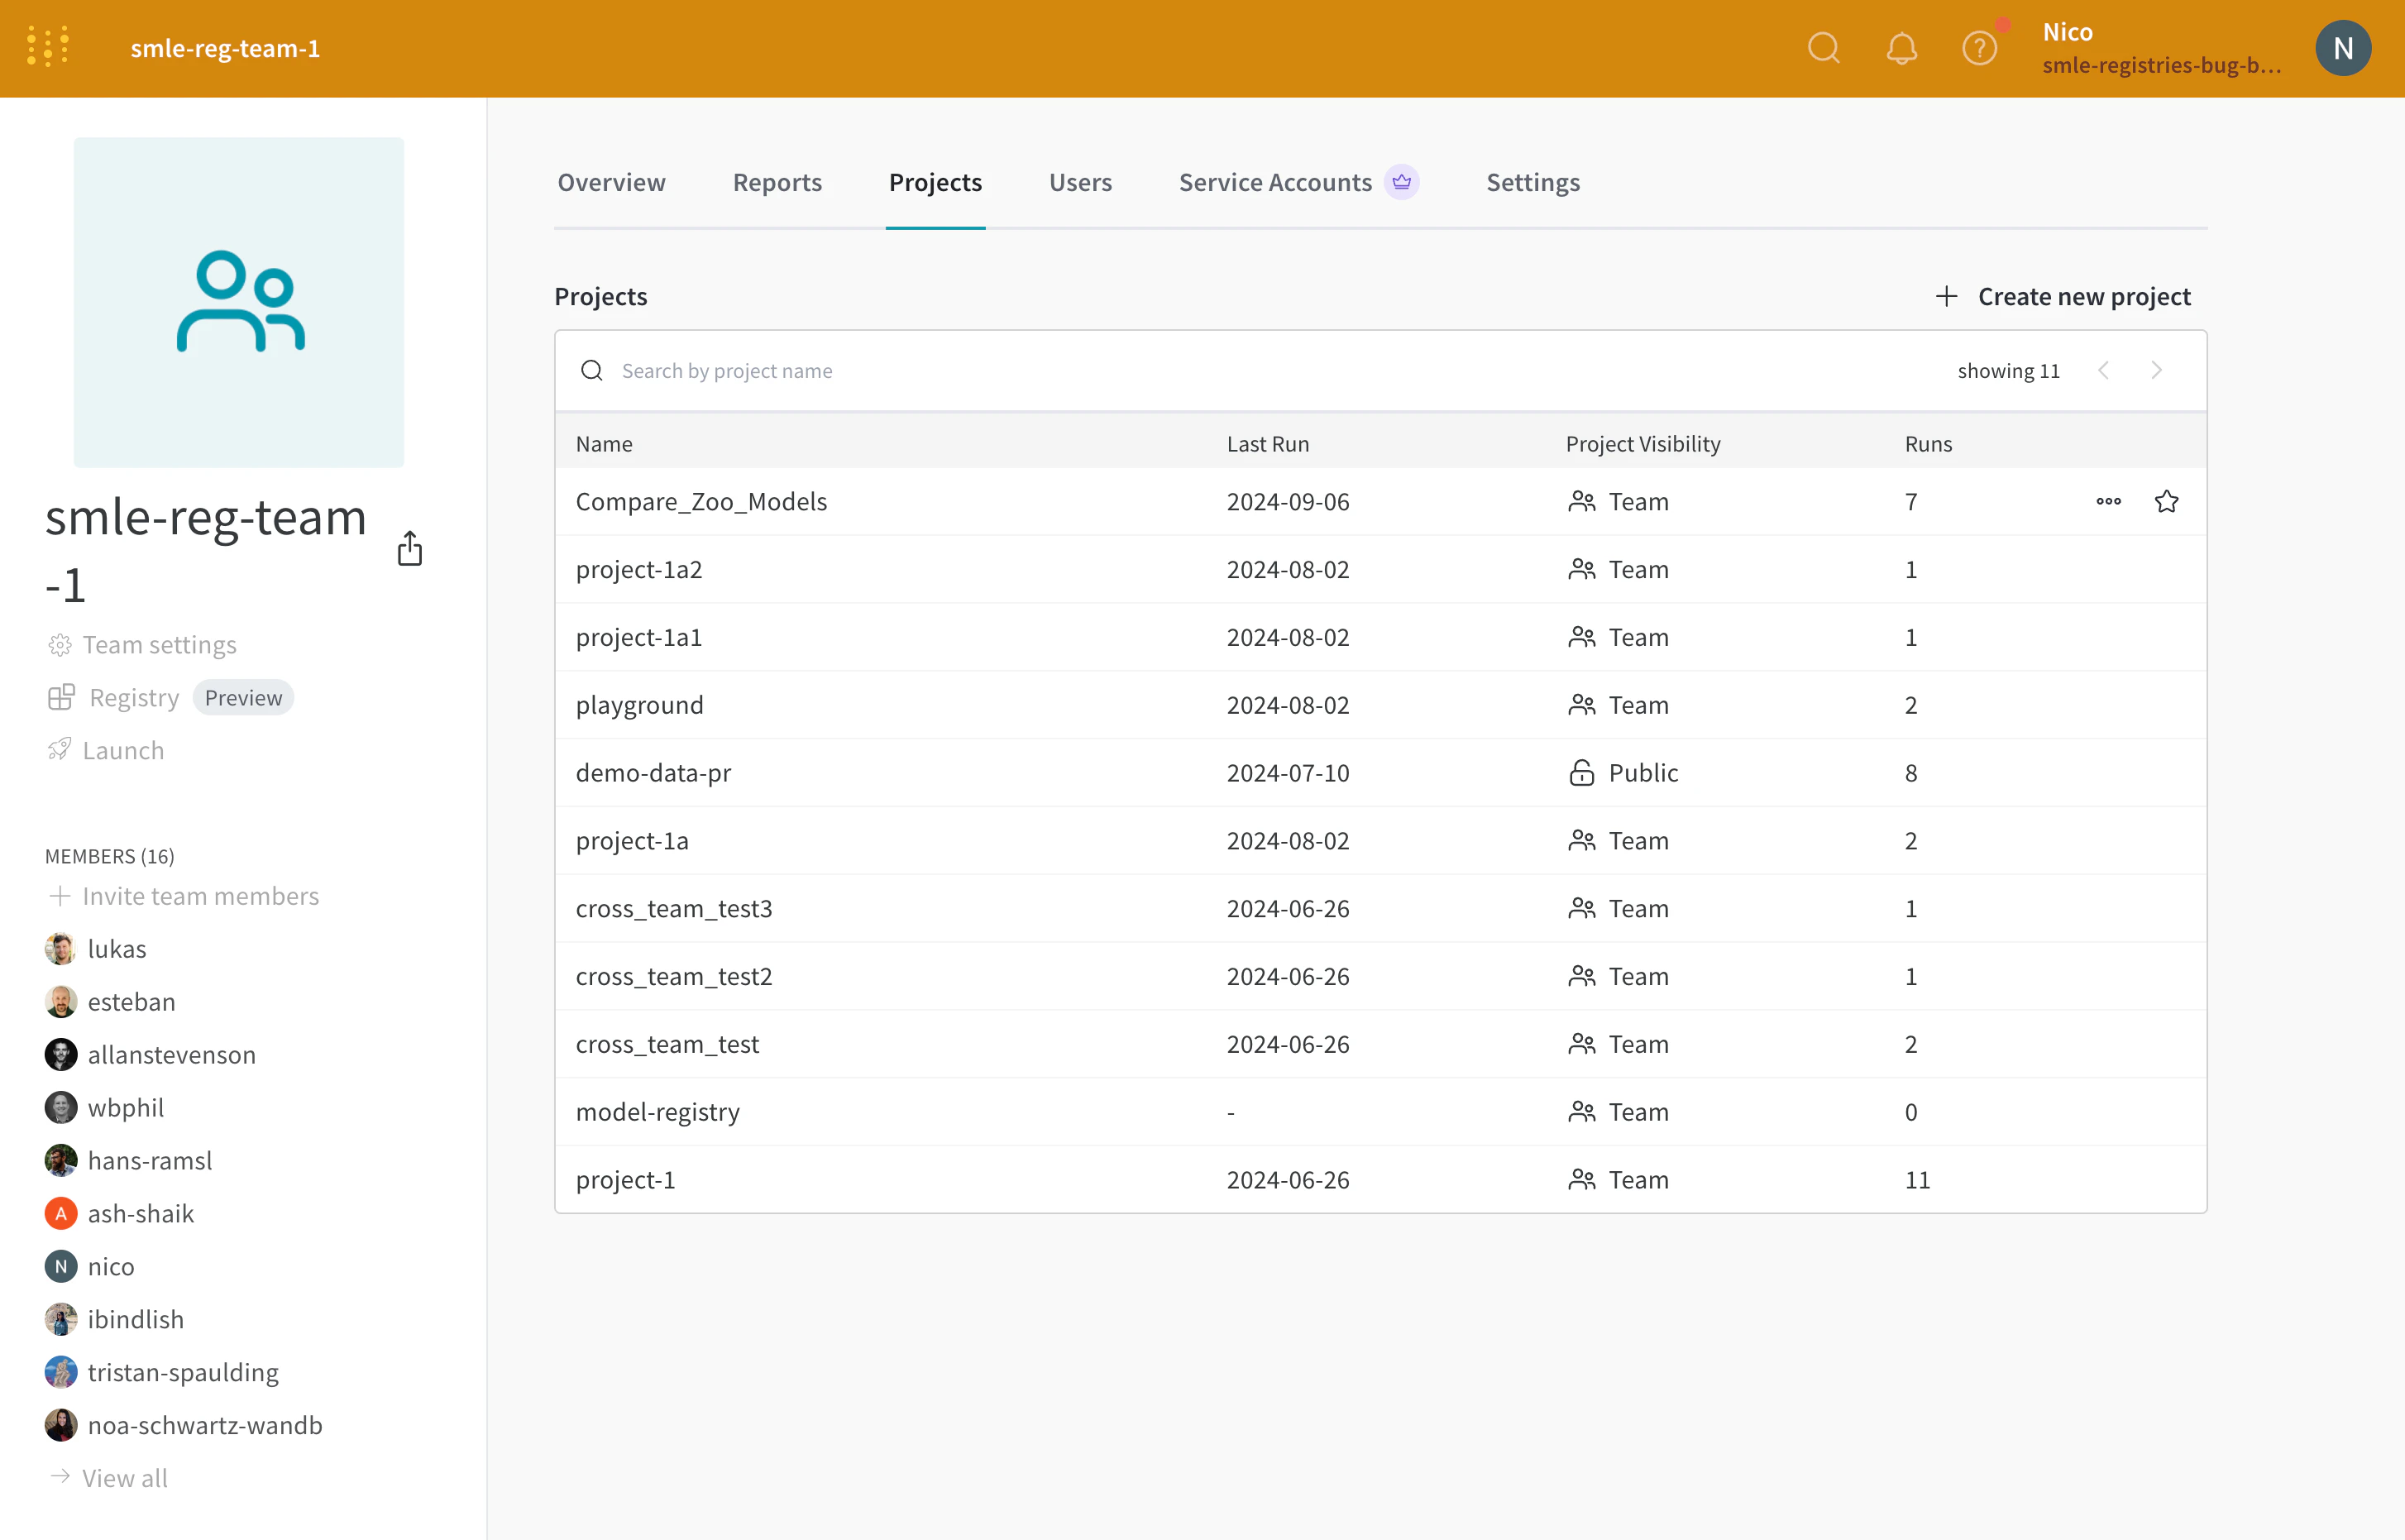Screen dimensions: 2405x1540
Task: Open Launch rocket link
Action: pos(122,750)
